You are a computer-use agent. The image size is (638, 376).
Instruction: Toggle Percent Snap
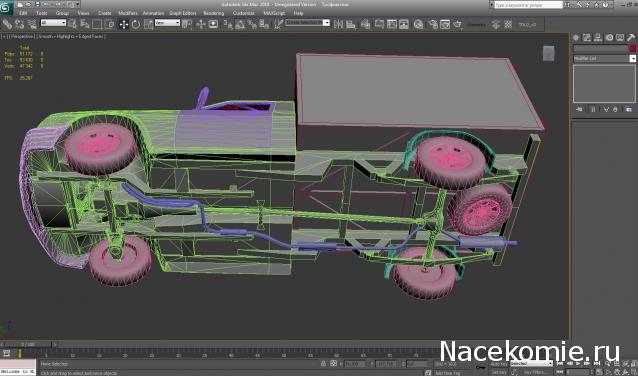coord(252,25)
